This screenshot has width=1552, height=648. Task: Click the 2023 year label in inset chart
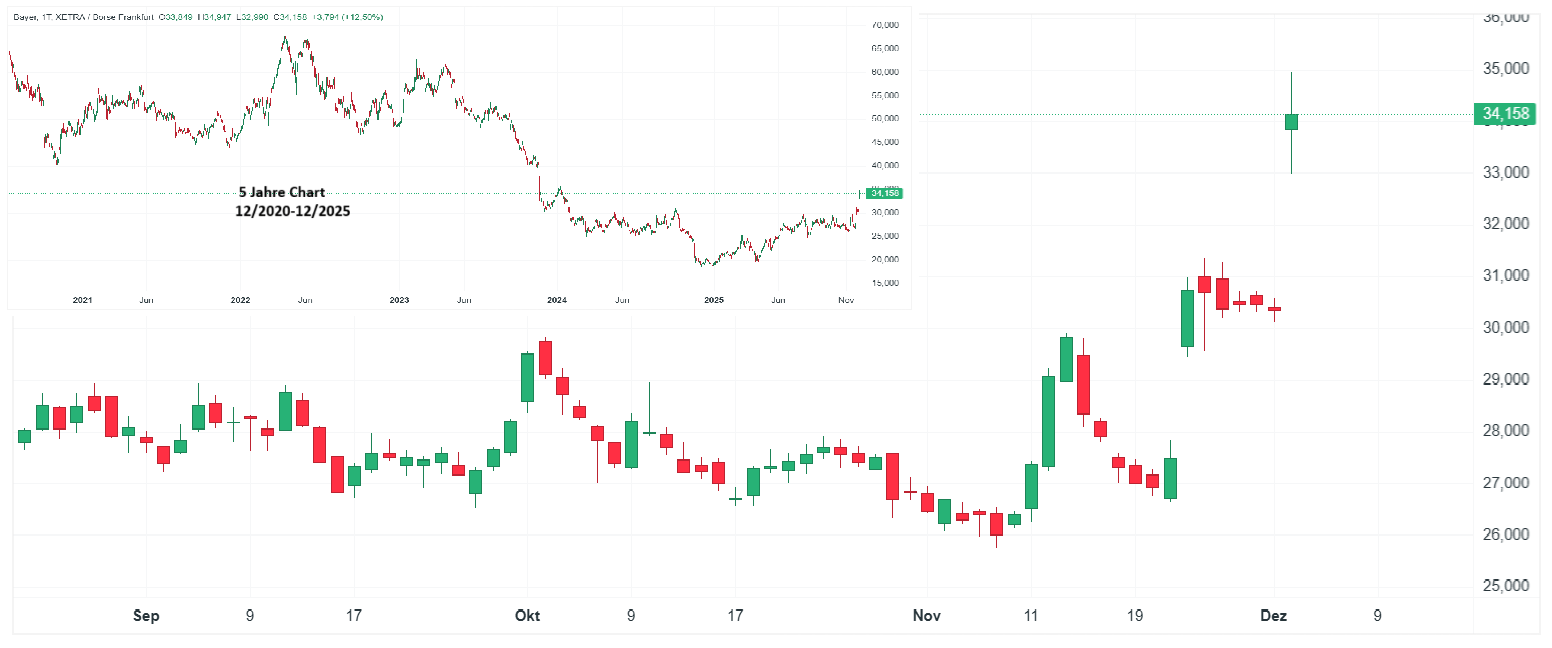tap(399, 300)
